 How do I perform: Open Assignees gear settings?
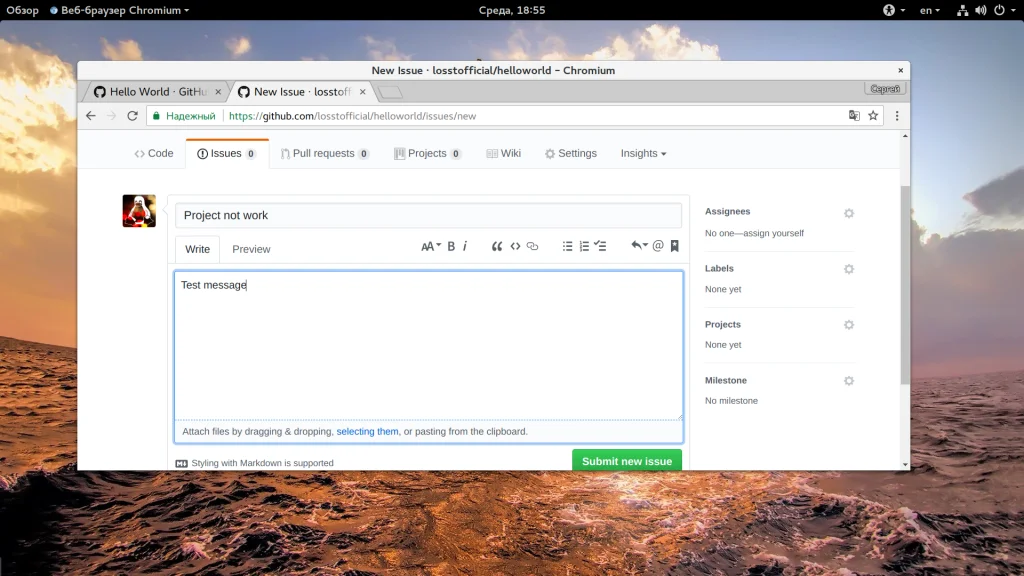[848, 213]
